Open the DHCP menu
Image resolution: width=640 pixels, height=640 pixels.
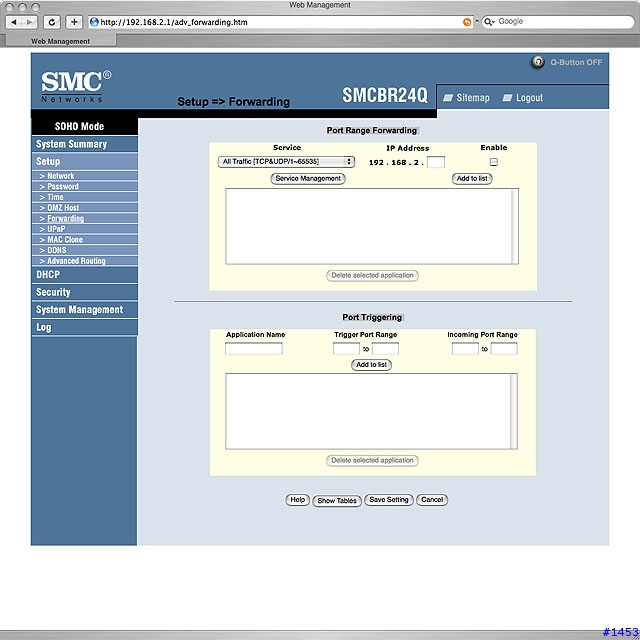(84, 275)
